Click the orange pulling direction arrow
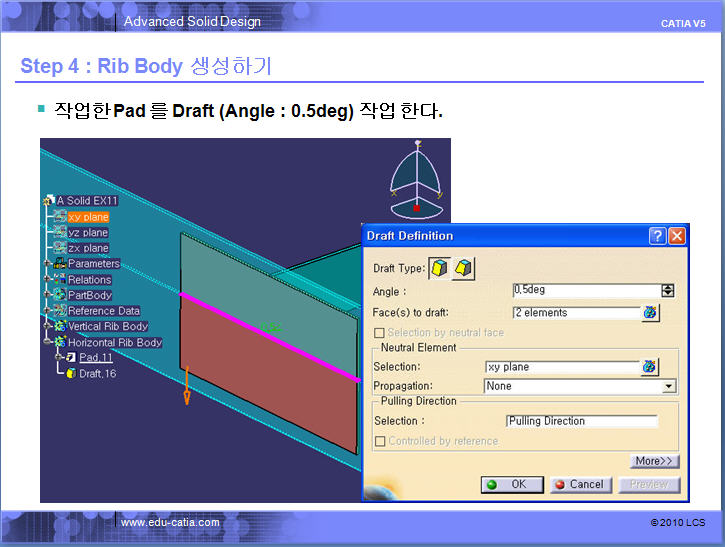The height and width of the screenshot is (547, 725). (186, 386)
